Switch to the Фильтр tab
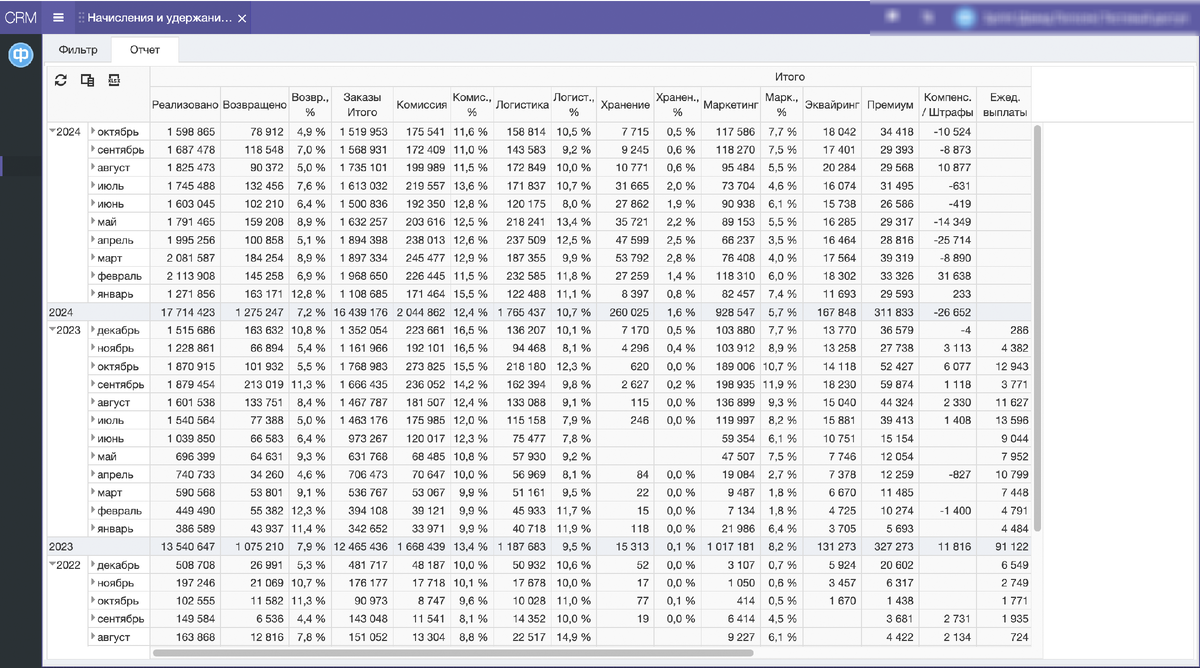The width and height of the screenshot is (1200, 668). tap(78, 49)
